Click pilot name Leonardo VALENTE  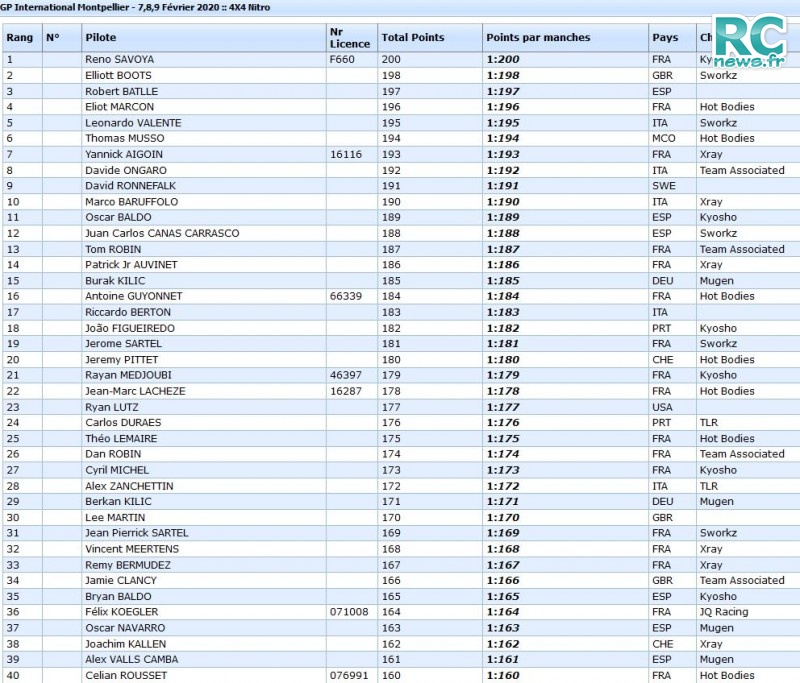[x=133, y=123]
